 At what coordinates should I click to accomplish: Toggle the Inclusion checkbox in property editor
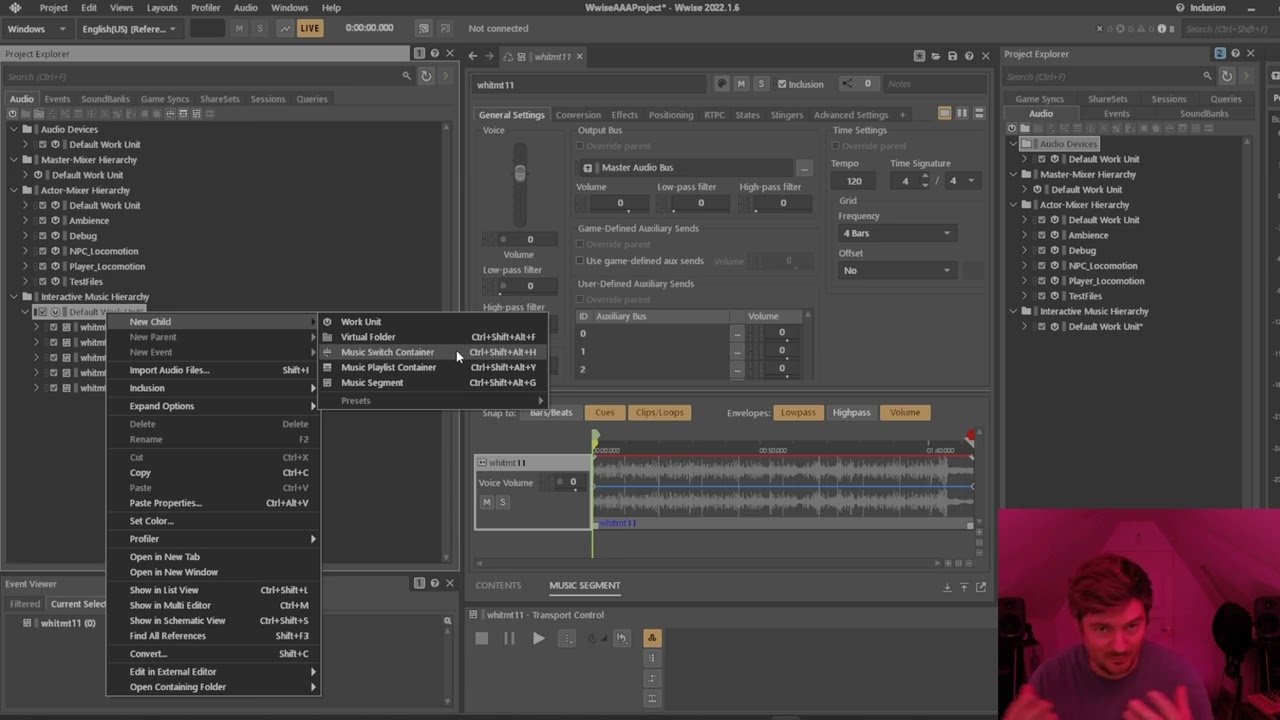tap(782, 84)
